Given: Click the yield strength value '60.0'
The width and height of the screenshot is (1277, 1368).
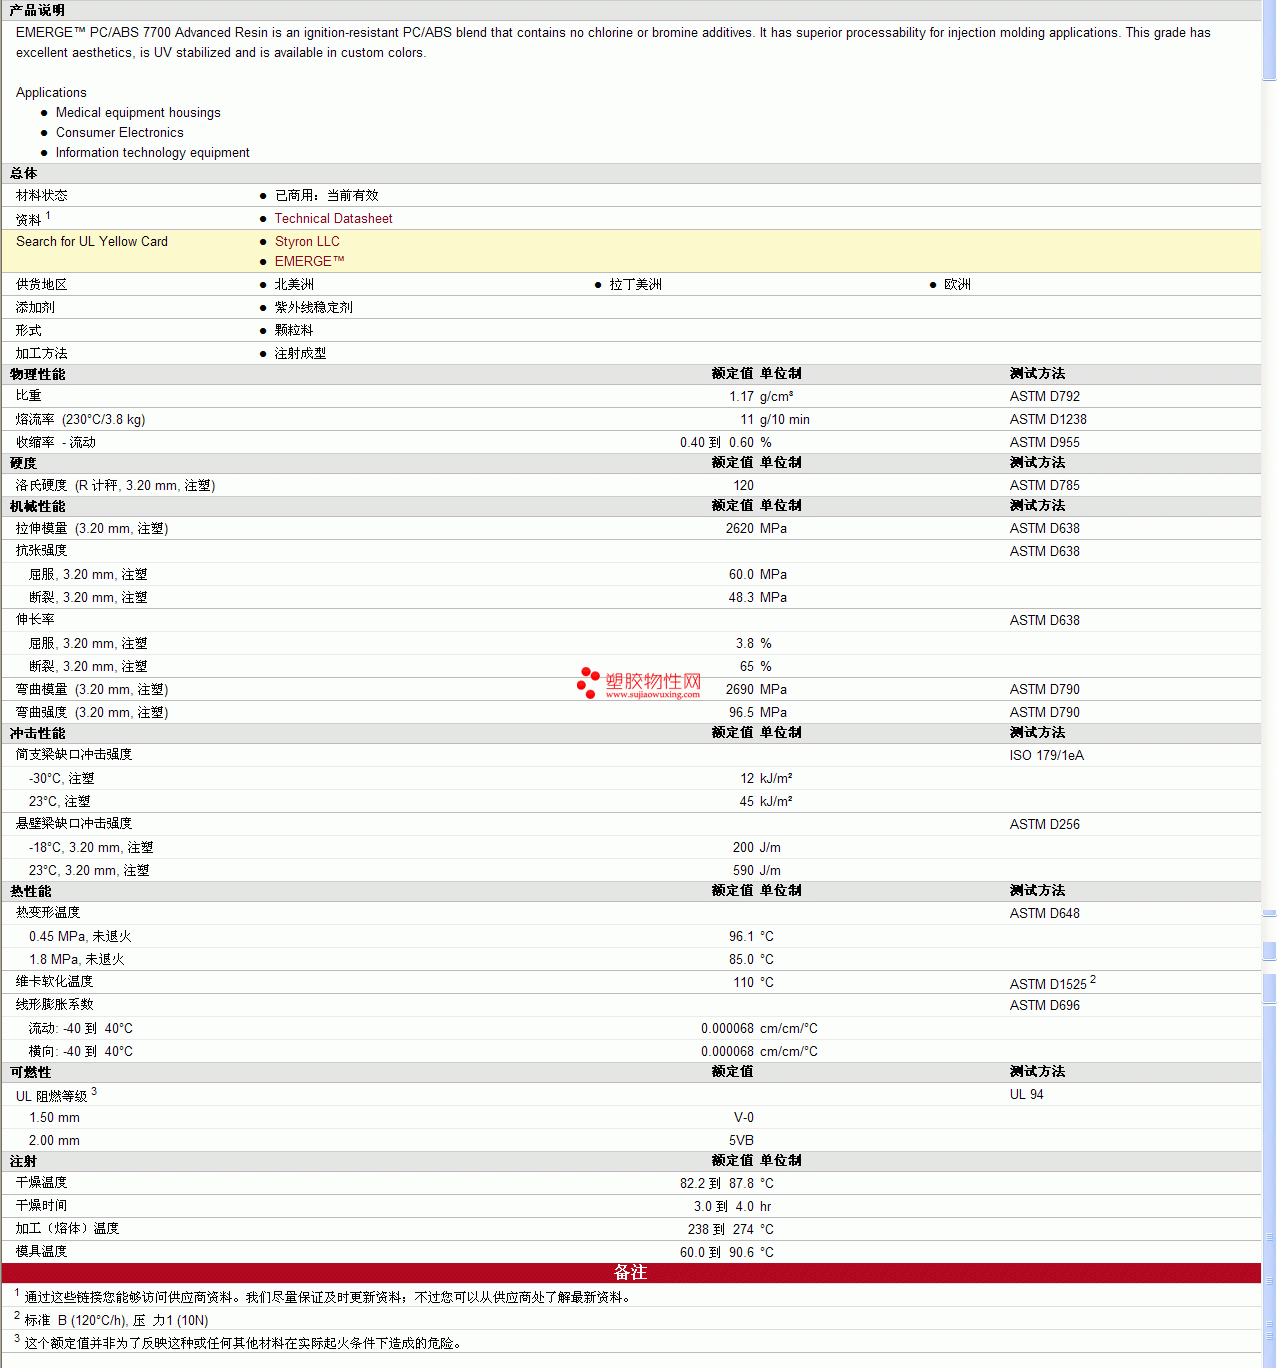Looking at the screenshot, I should (741, 574).
